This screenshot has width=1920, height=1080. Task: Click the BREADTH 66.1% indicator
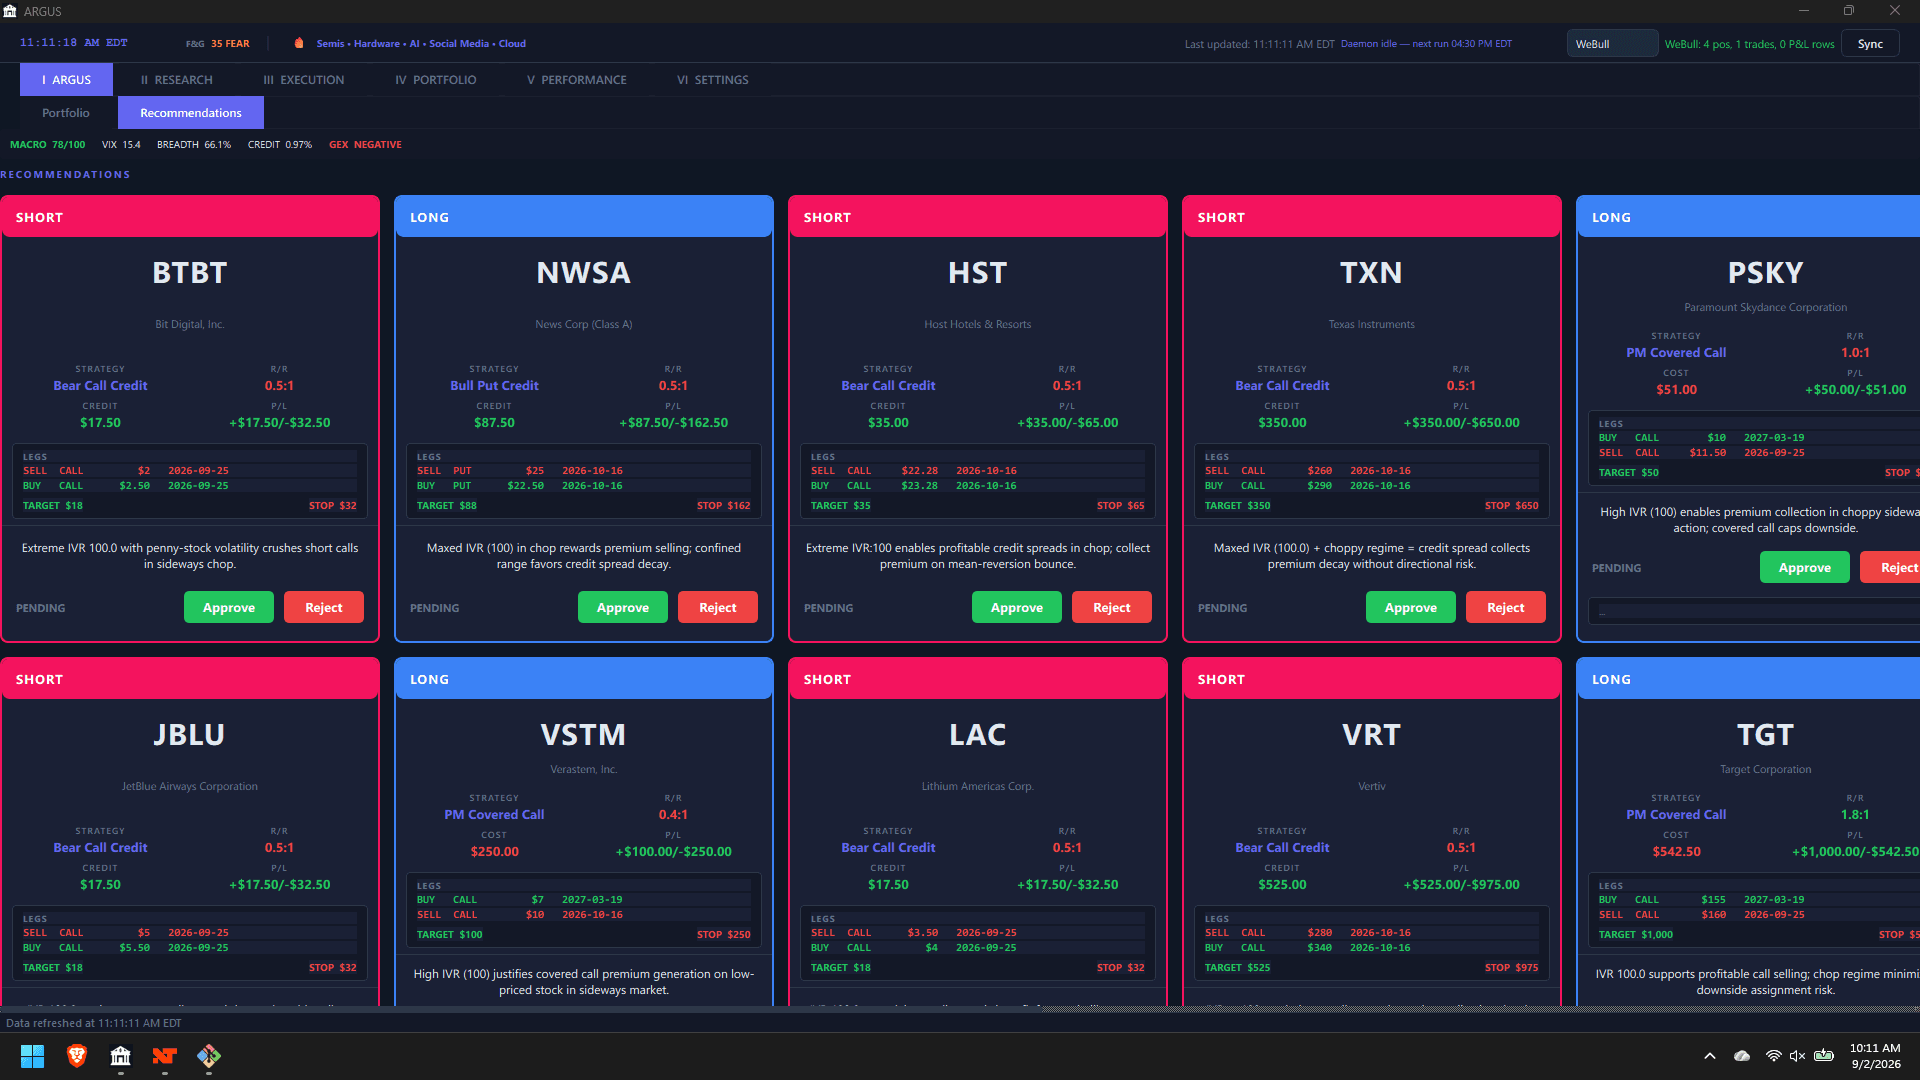[x=194, y=145]
